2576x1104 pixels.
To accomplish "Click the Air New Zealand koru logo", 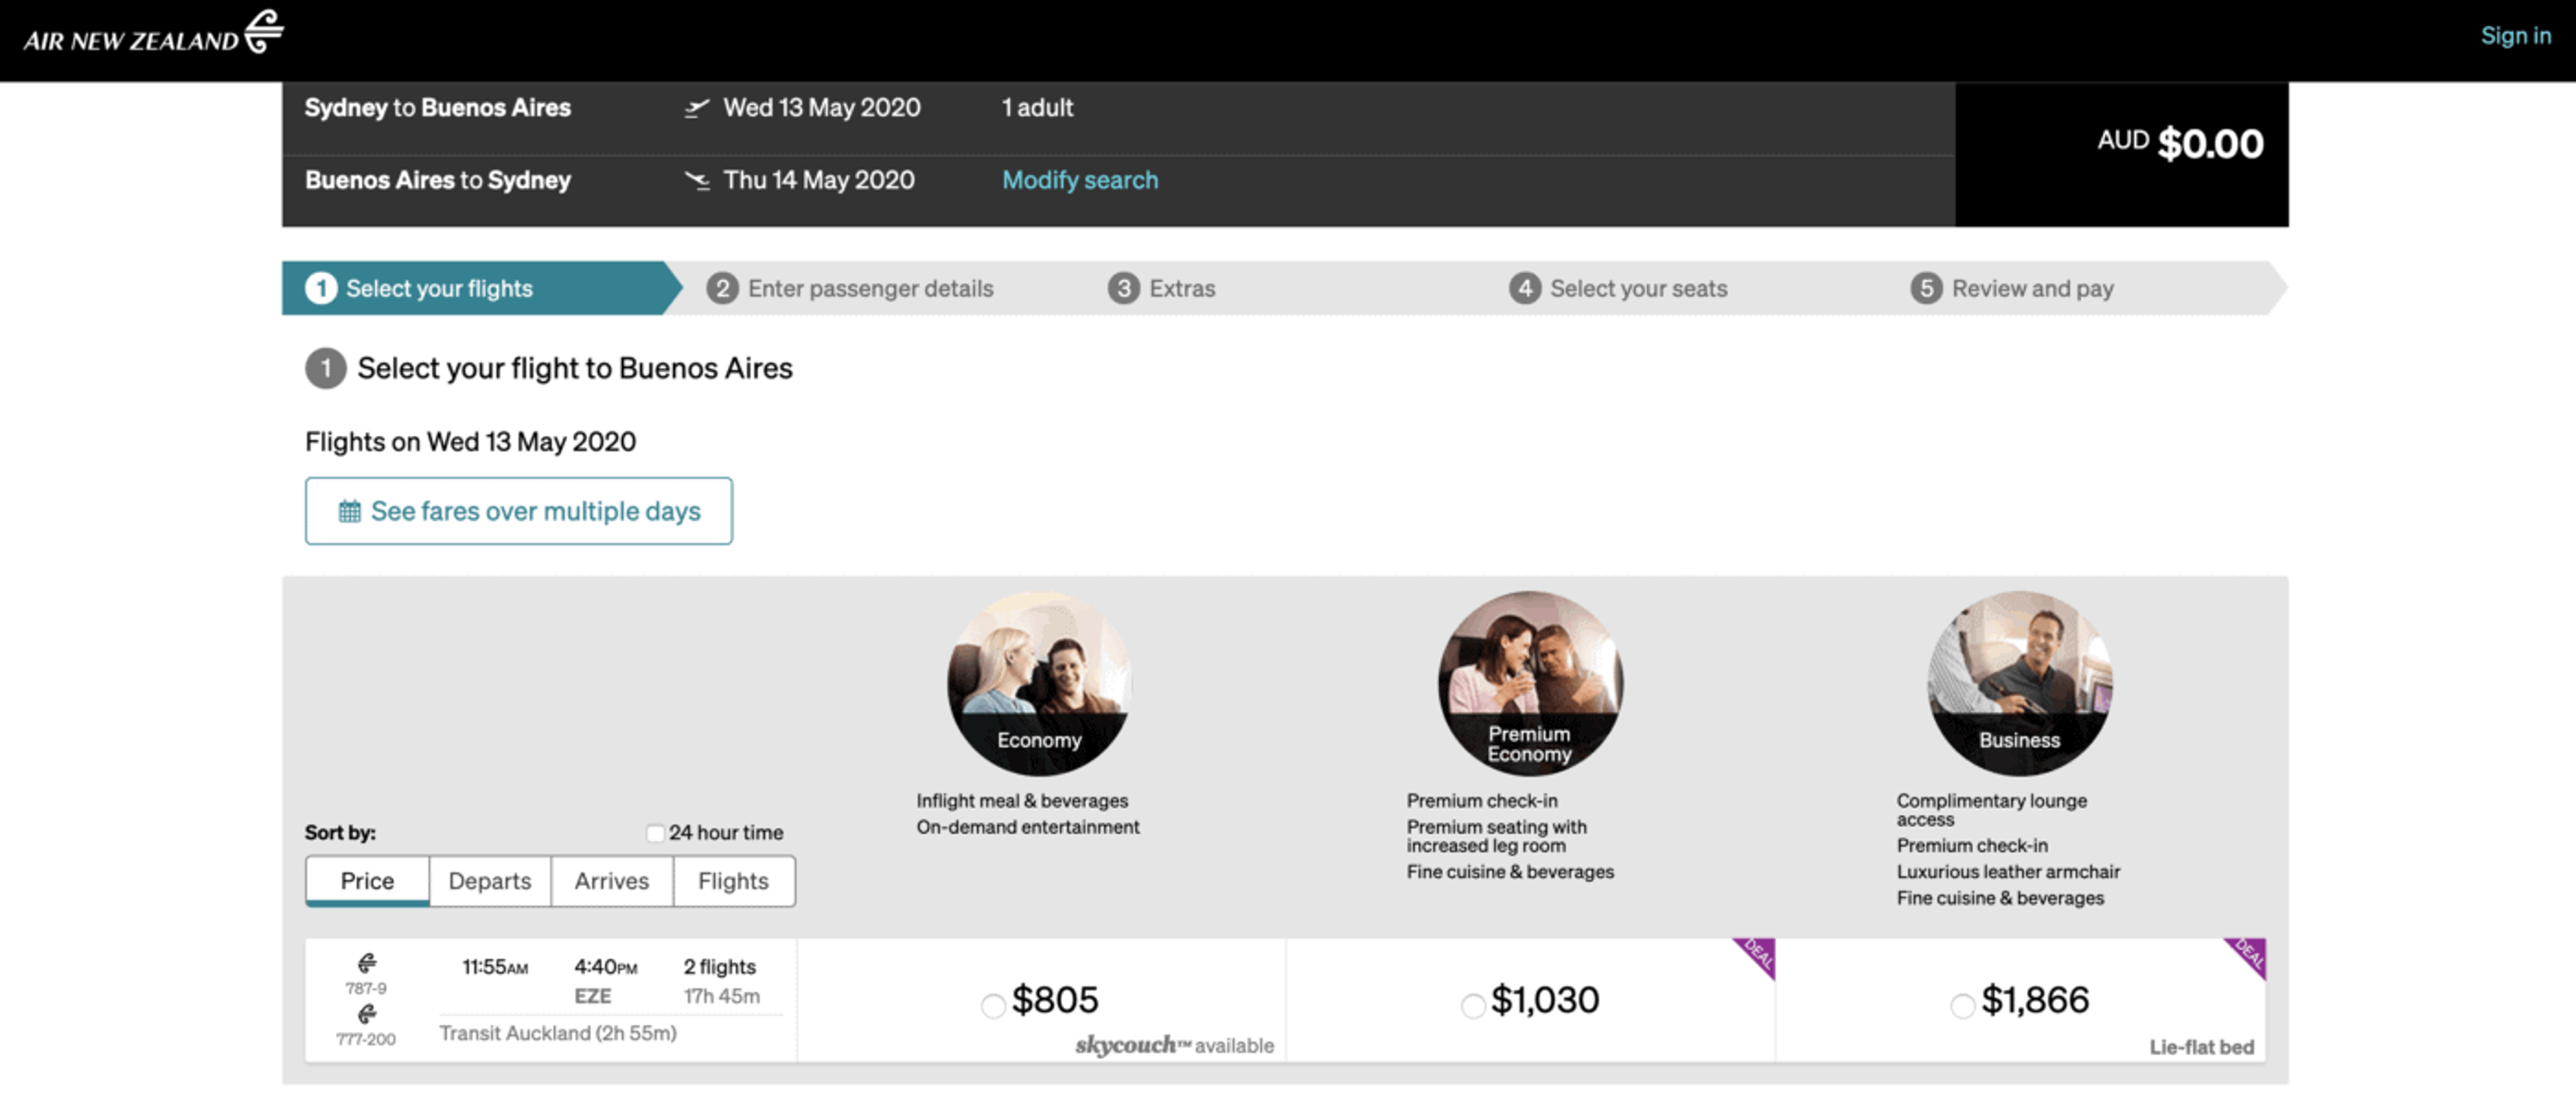I will pyautogui.click(x=264, y=30).
